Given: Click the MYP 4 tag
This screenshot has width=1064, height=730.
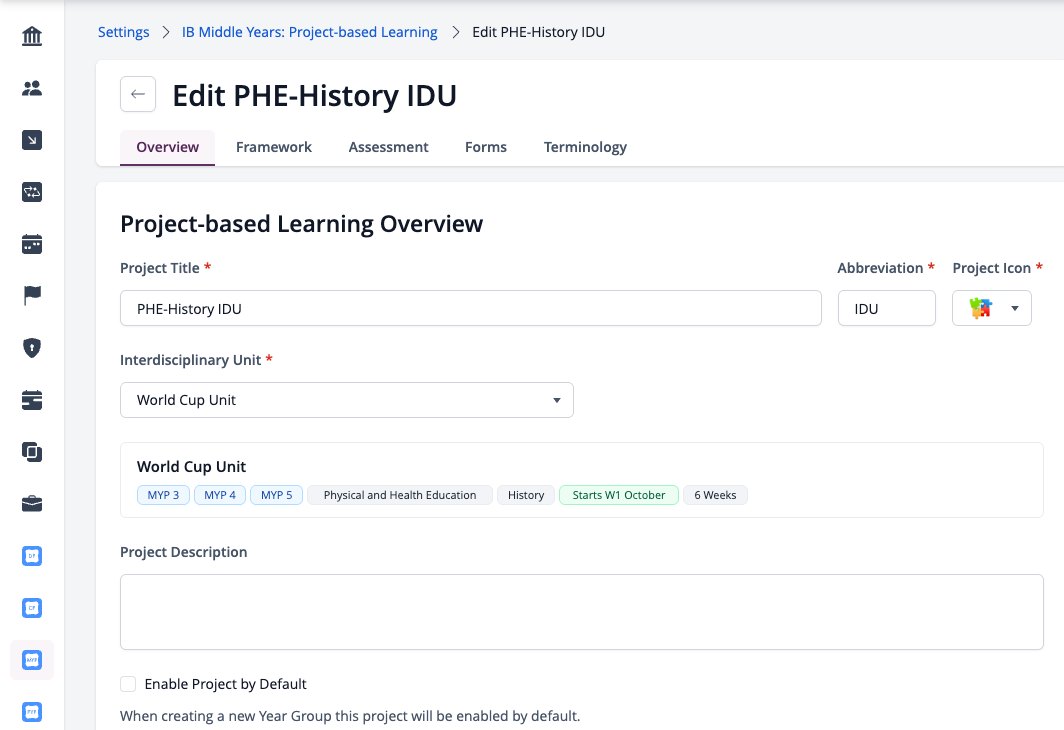Looking at the screenshot, I should 220,495.
